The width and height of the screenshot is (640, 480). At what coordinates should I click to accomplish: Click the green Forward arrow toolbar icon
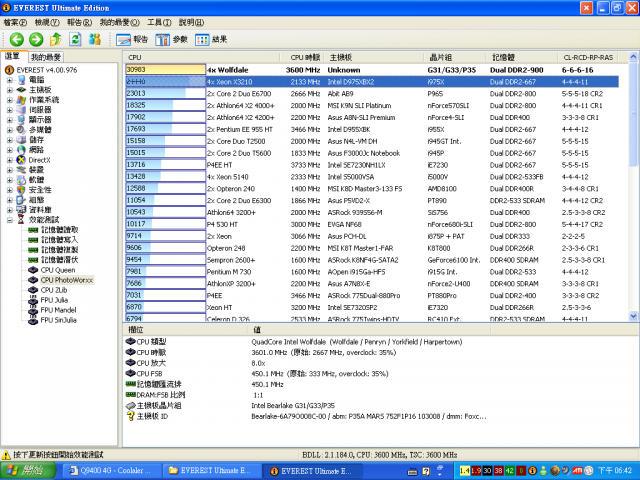[36, 40]
